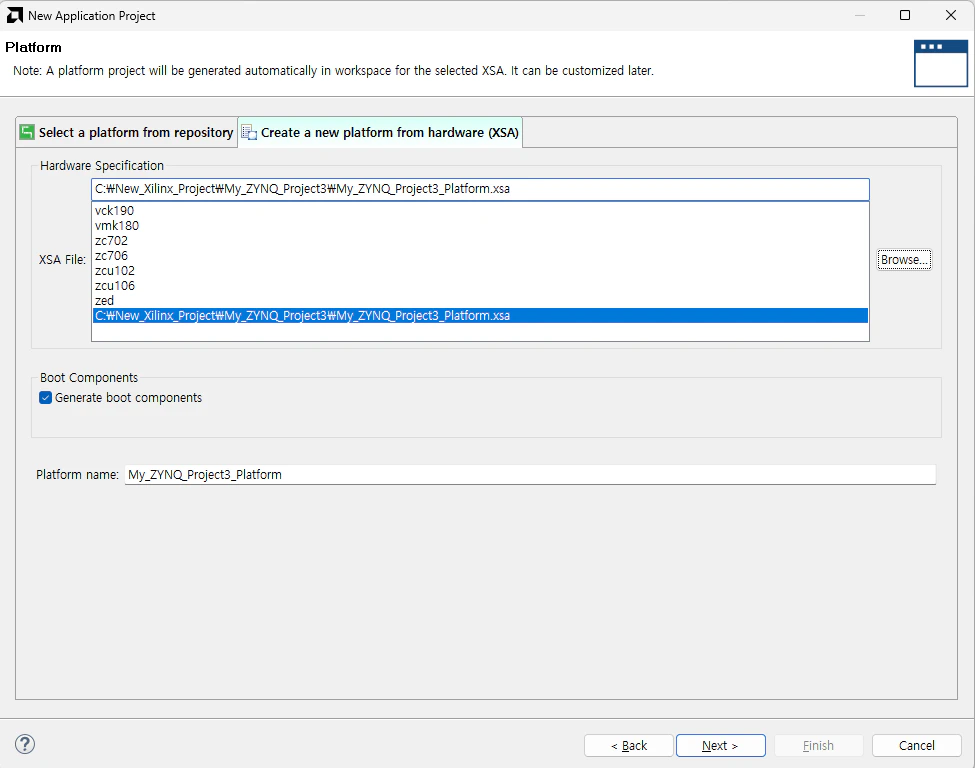Proceed with the Next button
This screenshot has height=768, width=975.
coord(721,745)
